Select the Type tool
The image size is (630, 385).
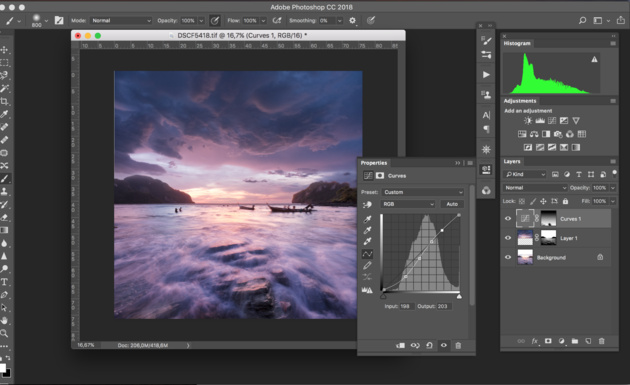(x=4, y=282)
